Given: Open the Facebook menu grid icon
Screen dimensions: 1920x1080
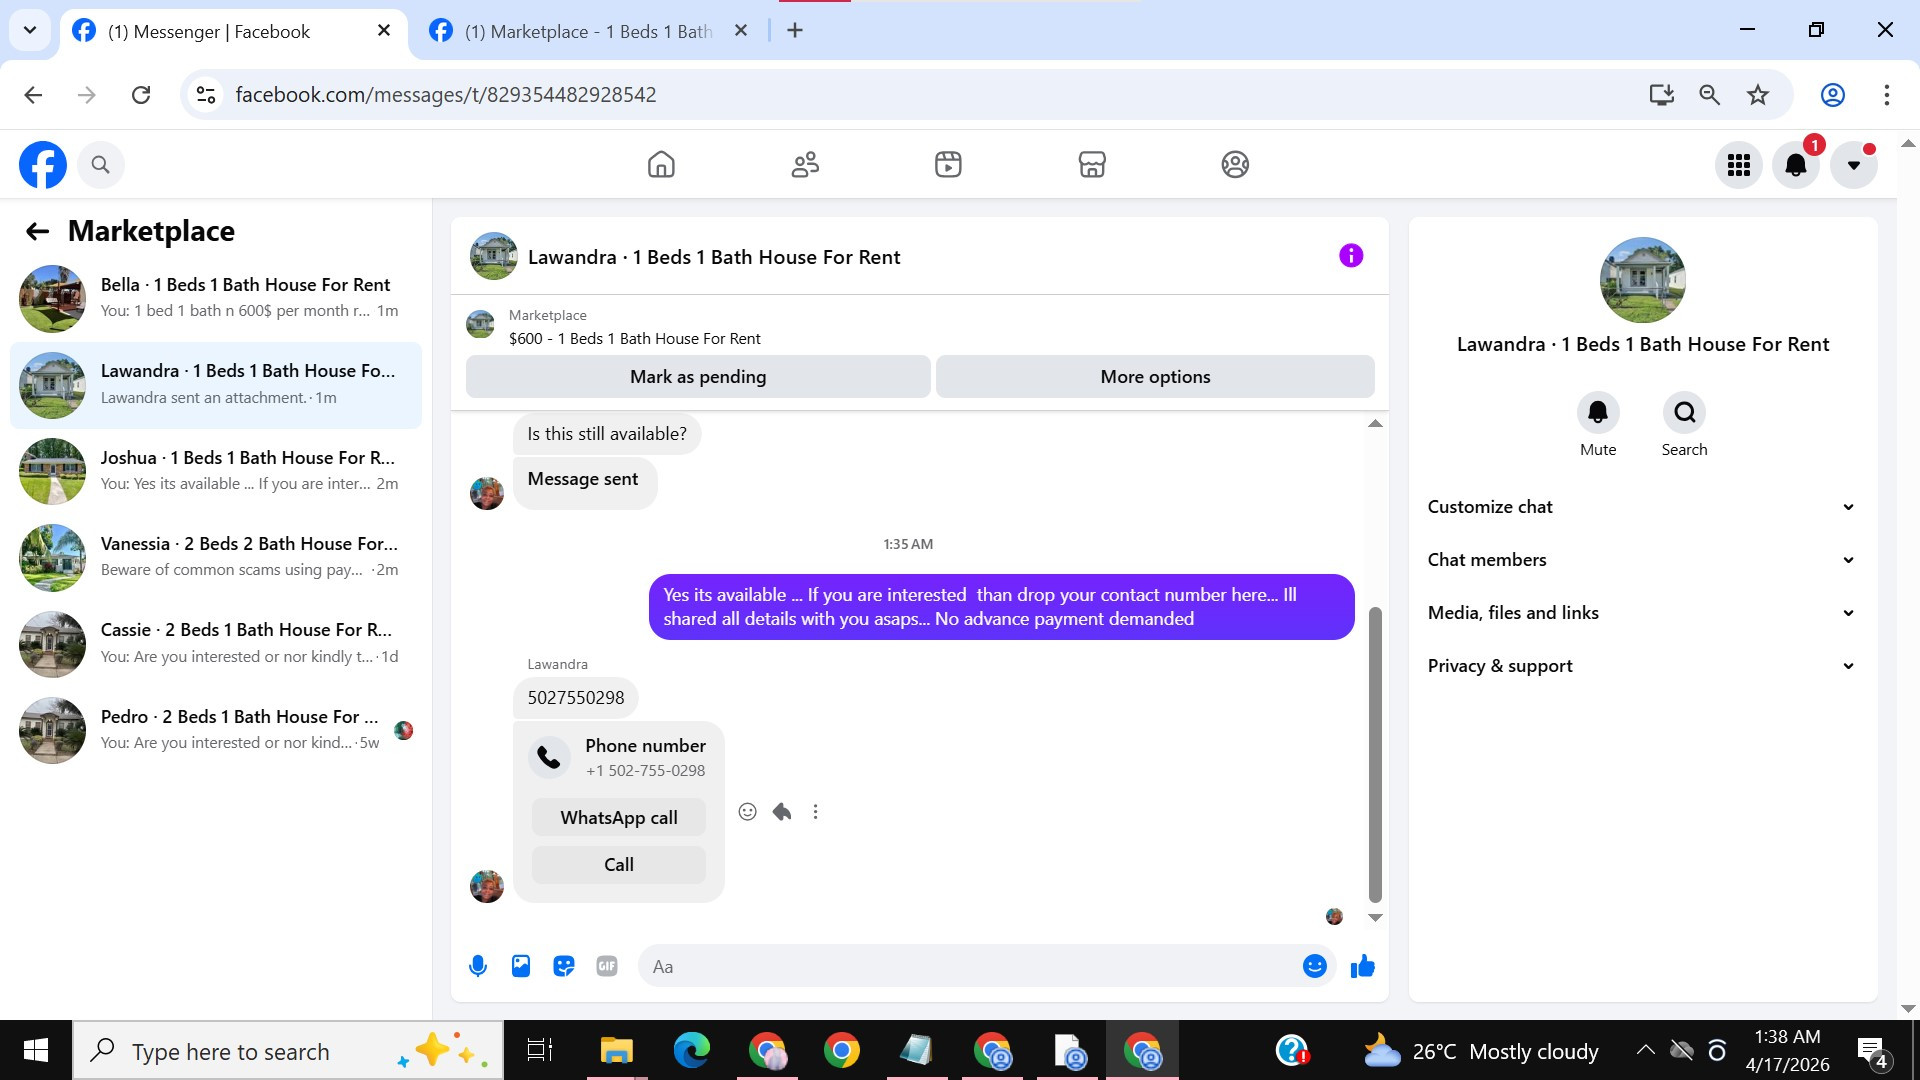Looking at the screenshot, I should click(1739, 165).
